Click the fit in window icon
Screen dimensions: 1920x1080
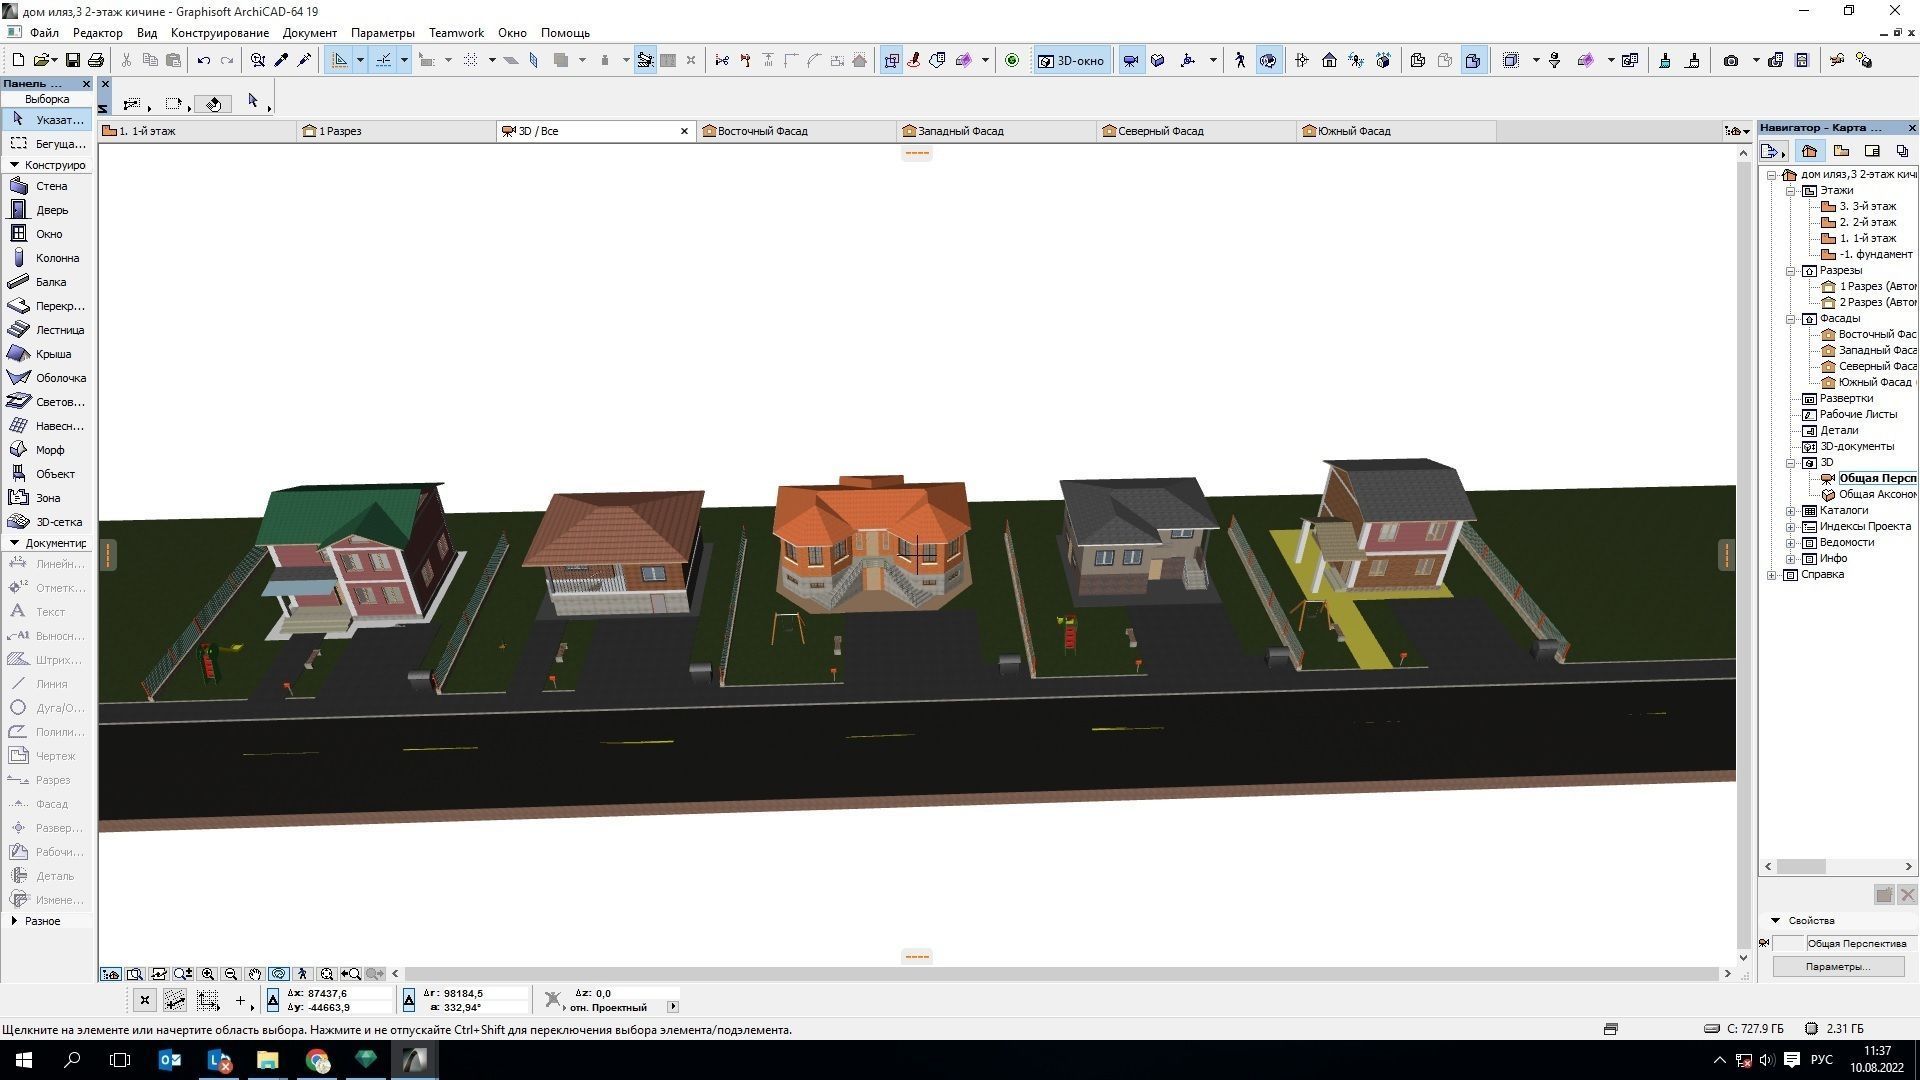pos(327,974)
